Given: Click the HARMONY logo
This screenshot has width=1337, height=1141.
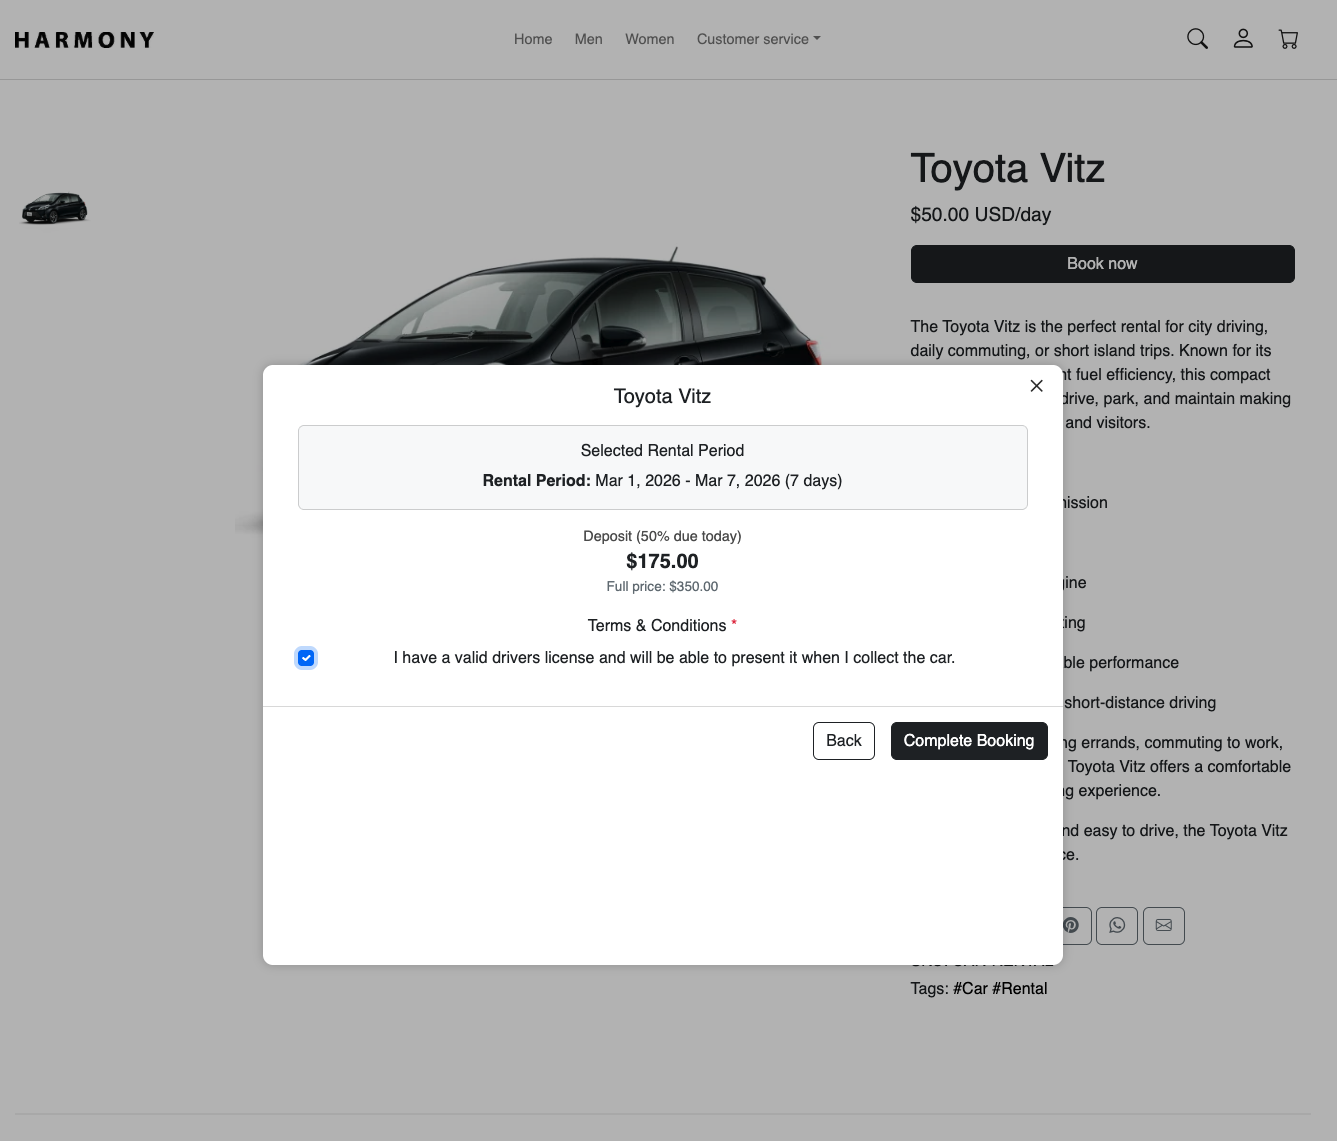Looking at the screenshot, I should pyautogui.click(x=85, y=40).
